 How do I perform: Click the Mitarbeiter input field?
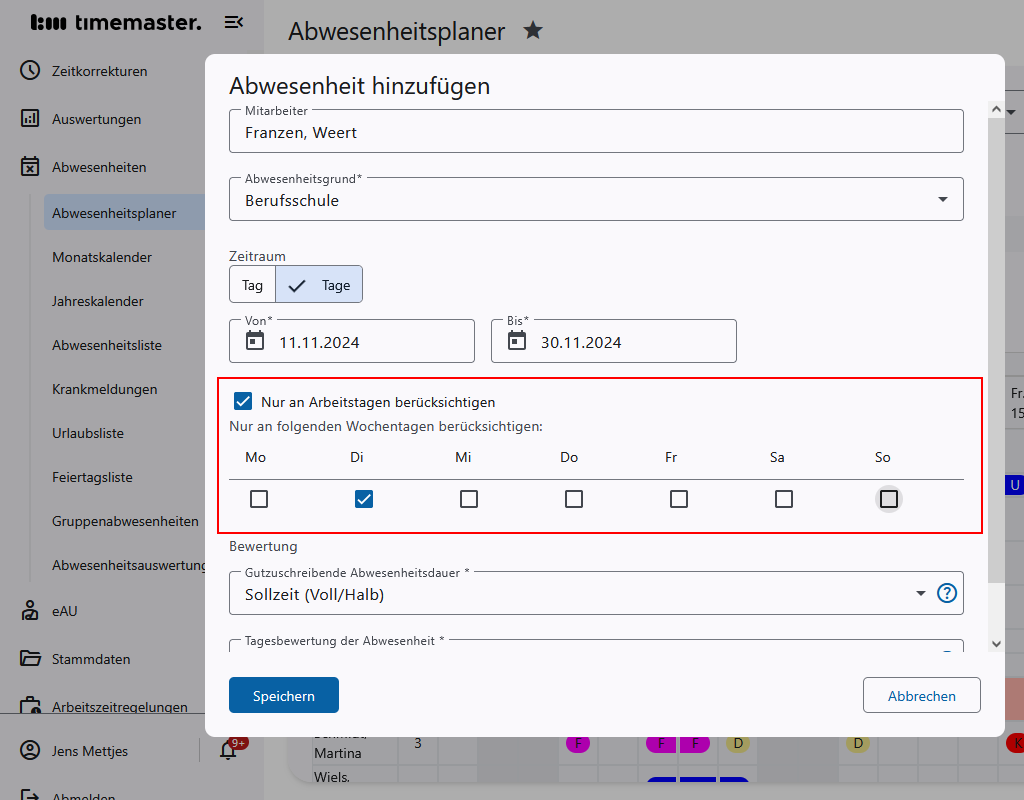(596, 132)
